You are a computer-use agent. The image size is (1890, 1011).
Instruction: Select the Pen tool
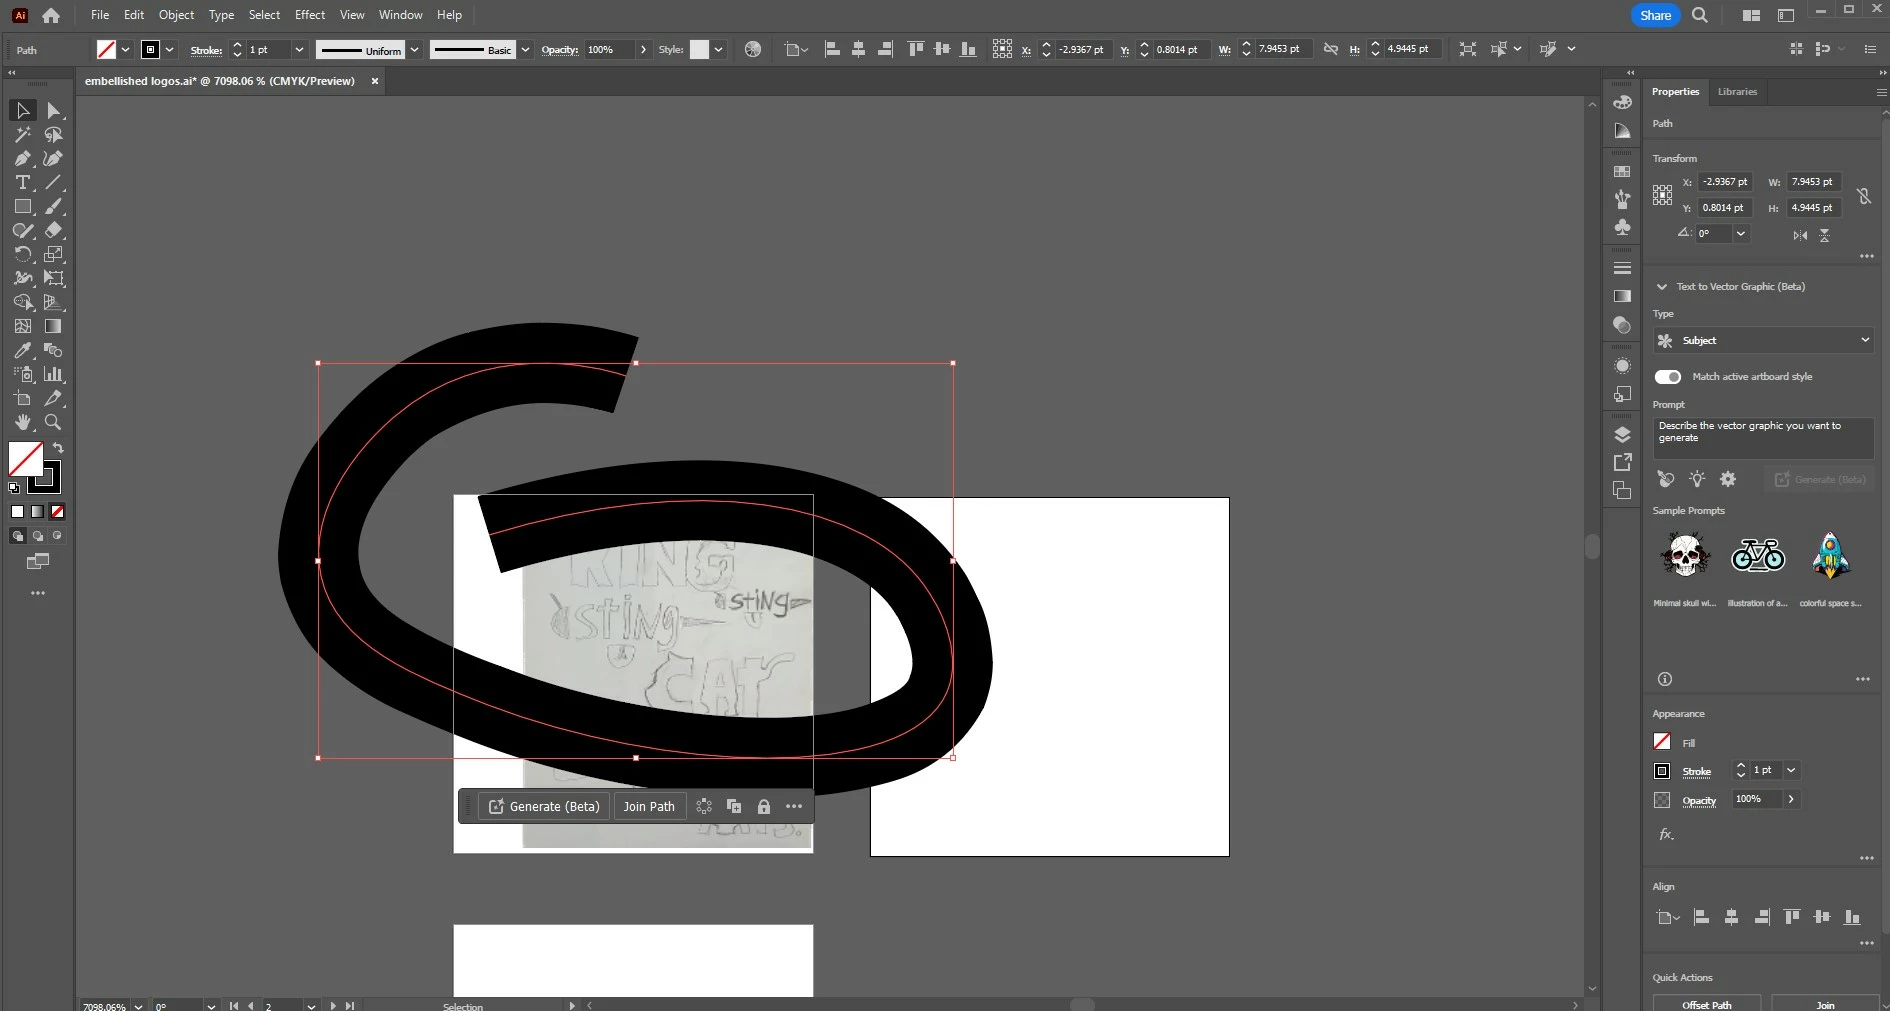(23, 158)
